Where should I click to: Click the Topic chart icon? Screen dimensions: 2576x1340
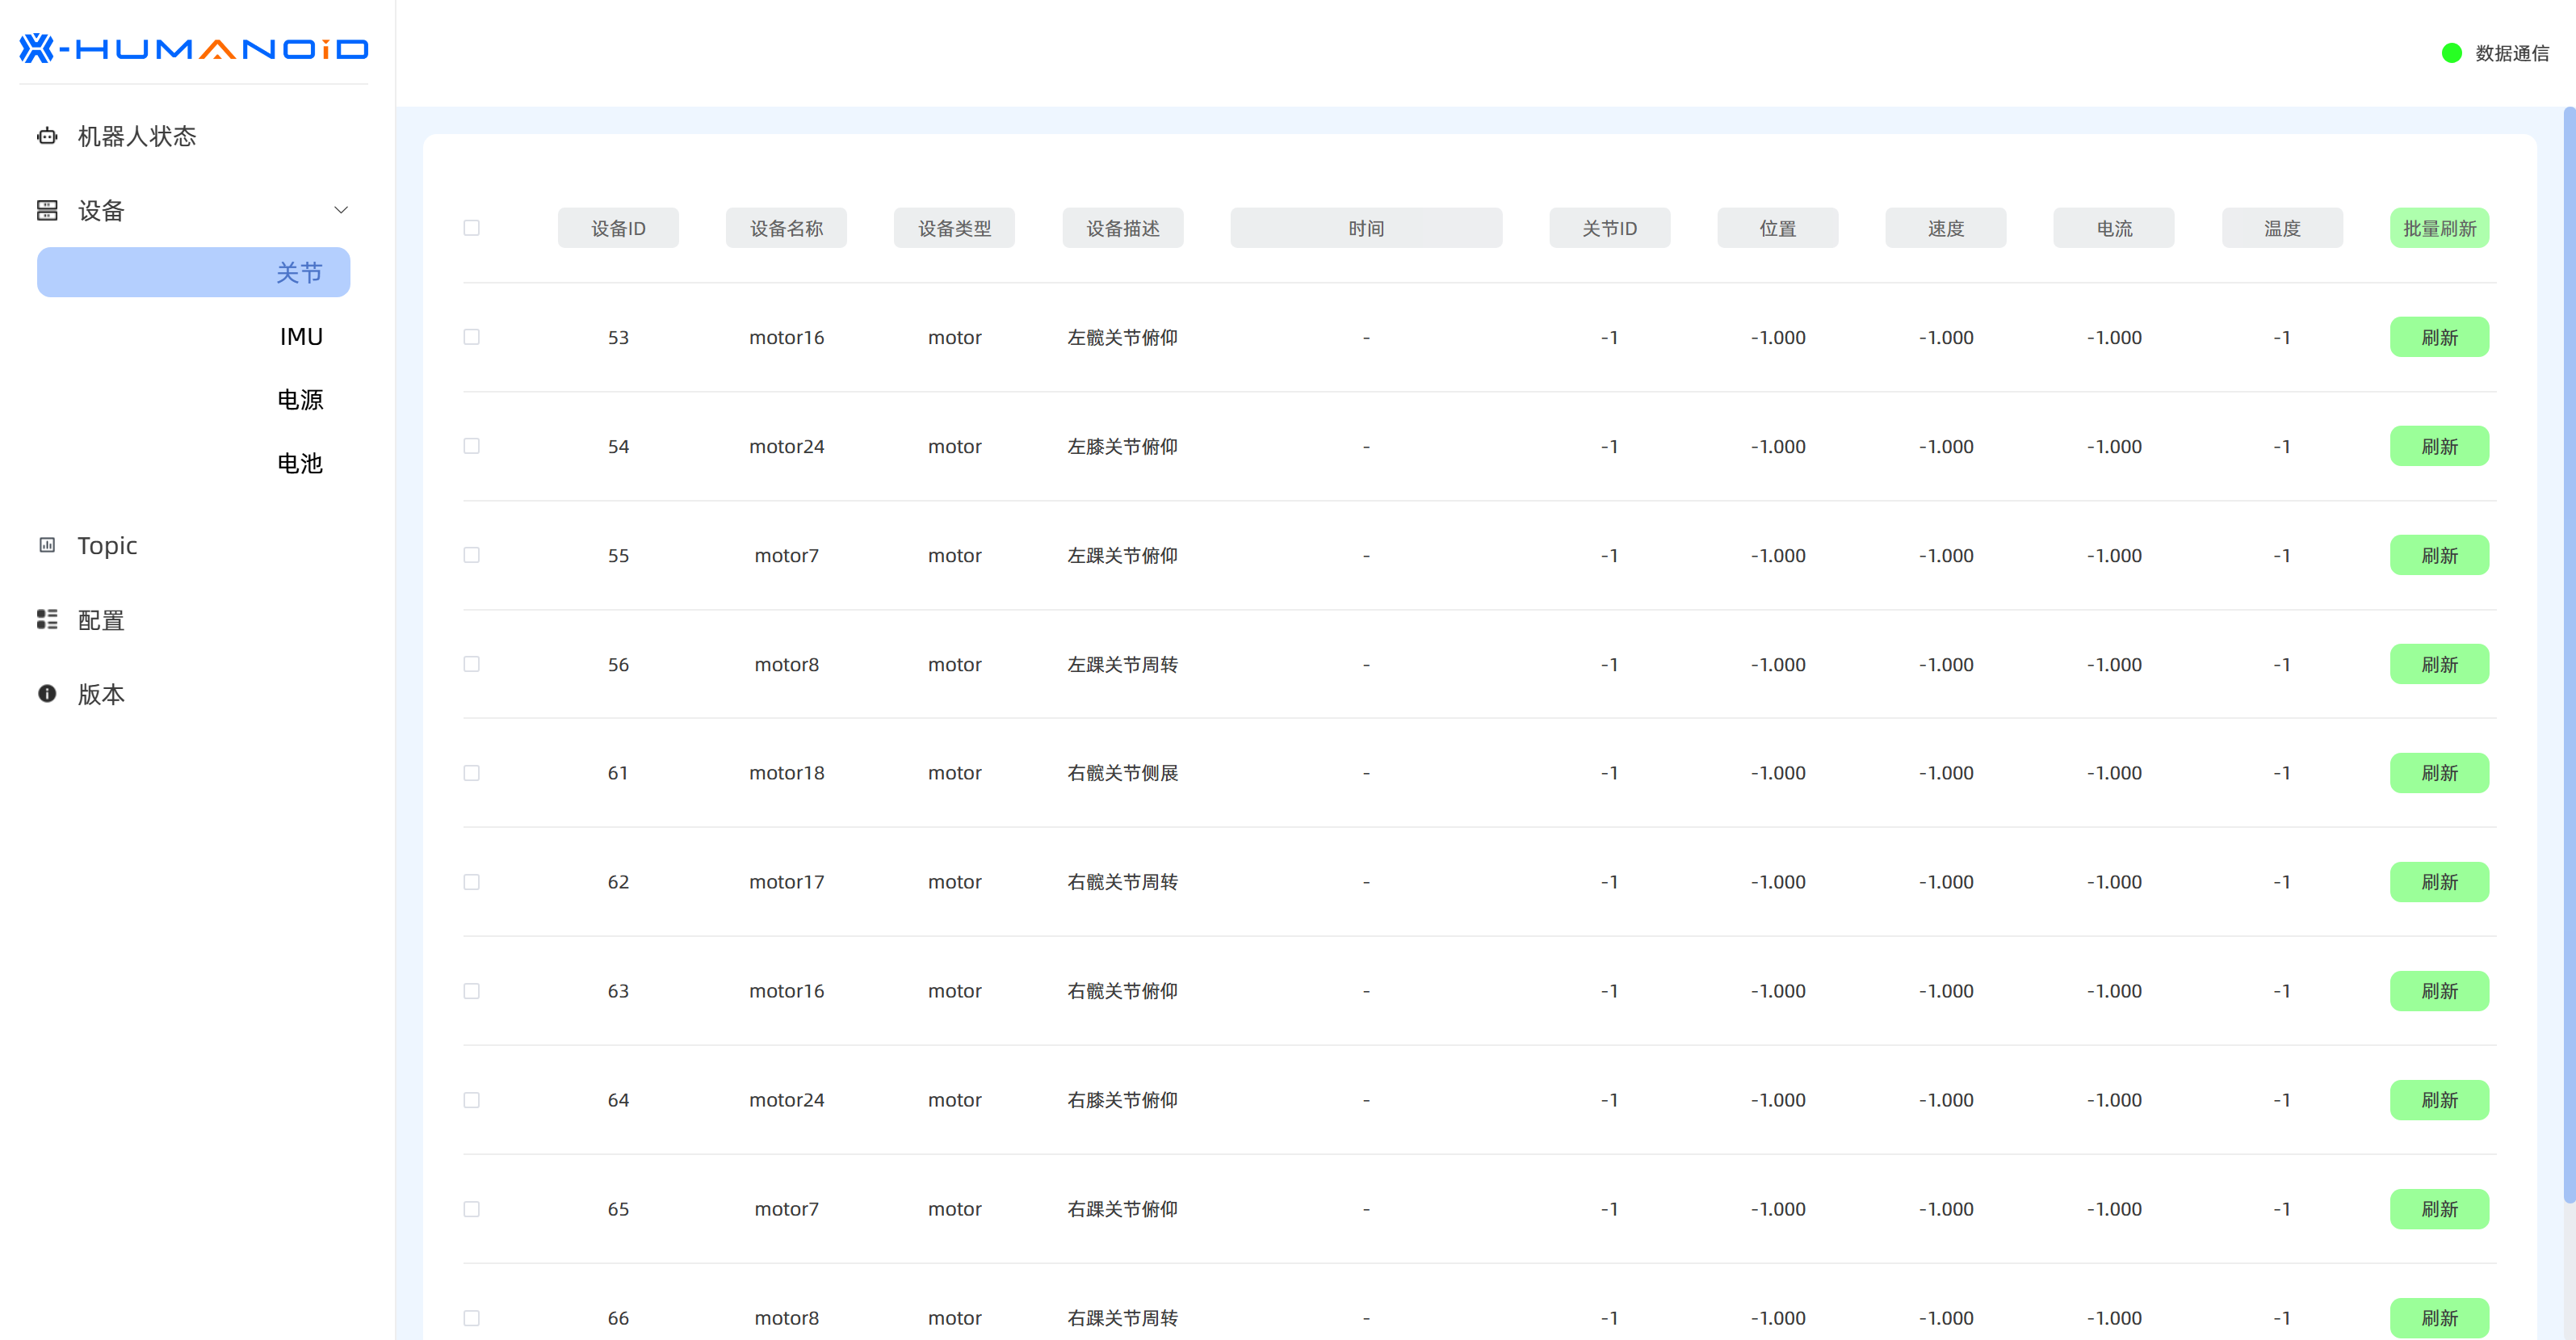47,545
